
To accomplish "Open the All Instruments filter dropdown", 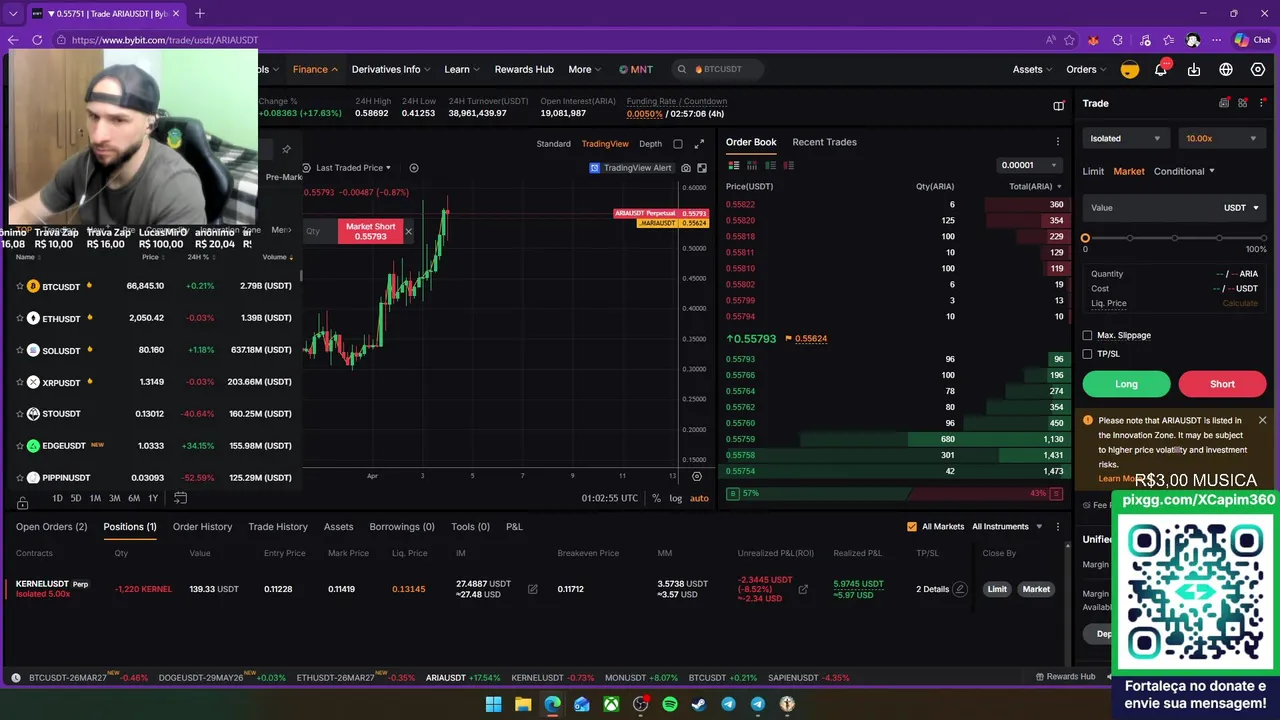I will 1007,526.
